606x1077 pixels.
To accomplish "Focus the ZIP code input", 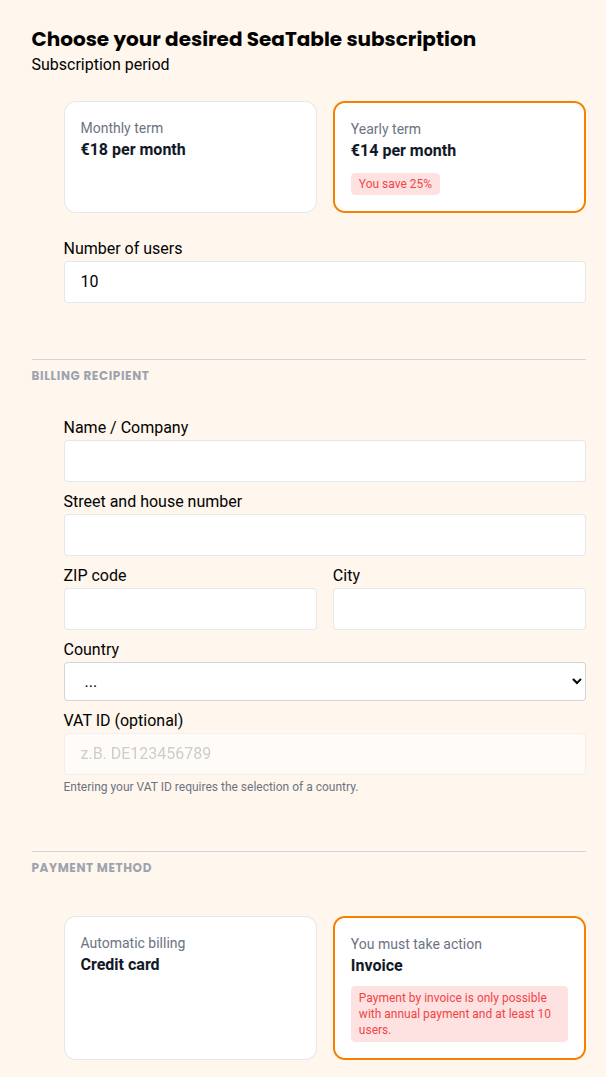I will point(190,609).
